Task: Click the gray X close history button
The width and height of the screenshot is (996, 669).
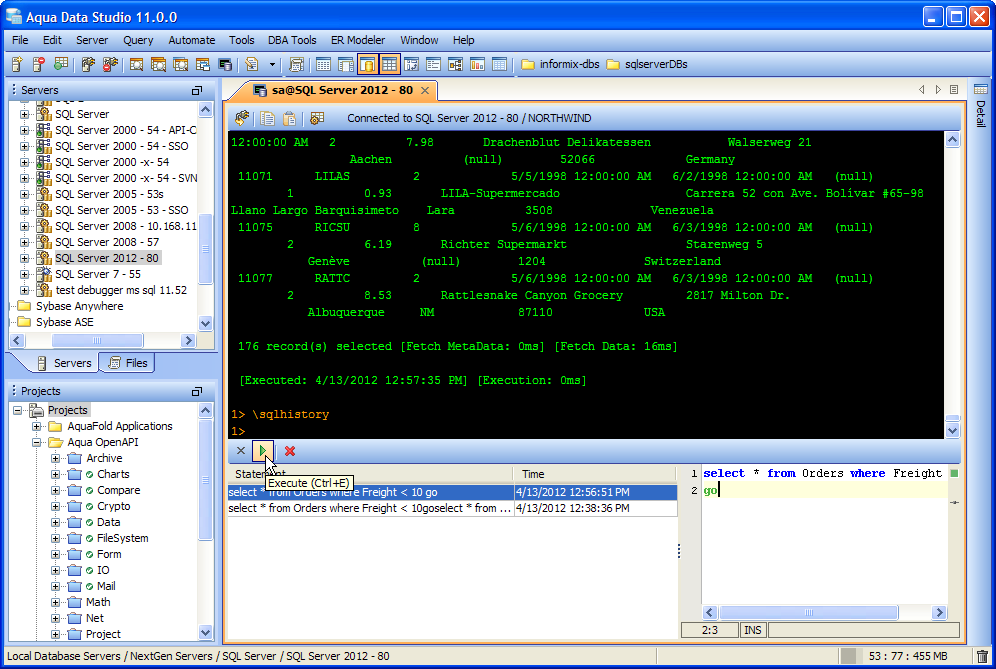Action: 241,451
